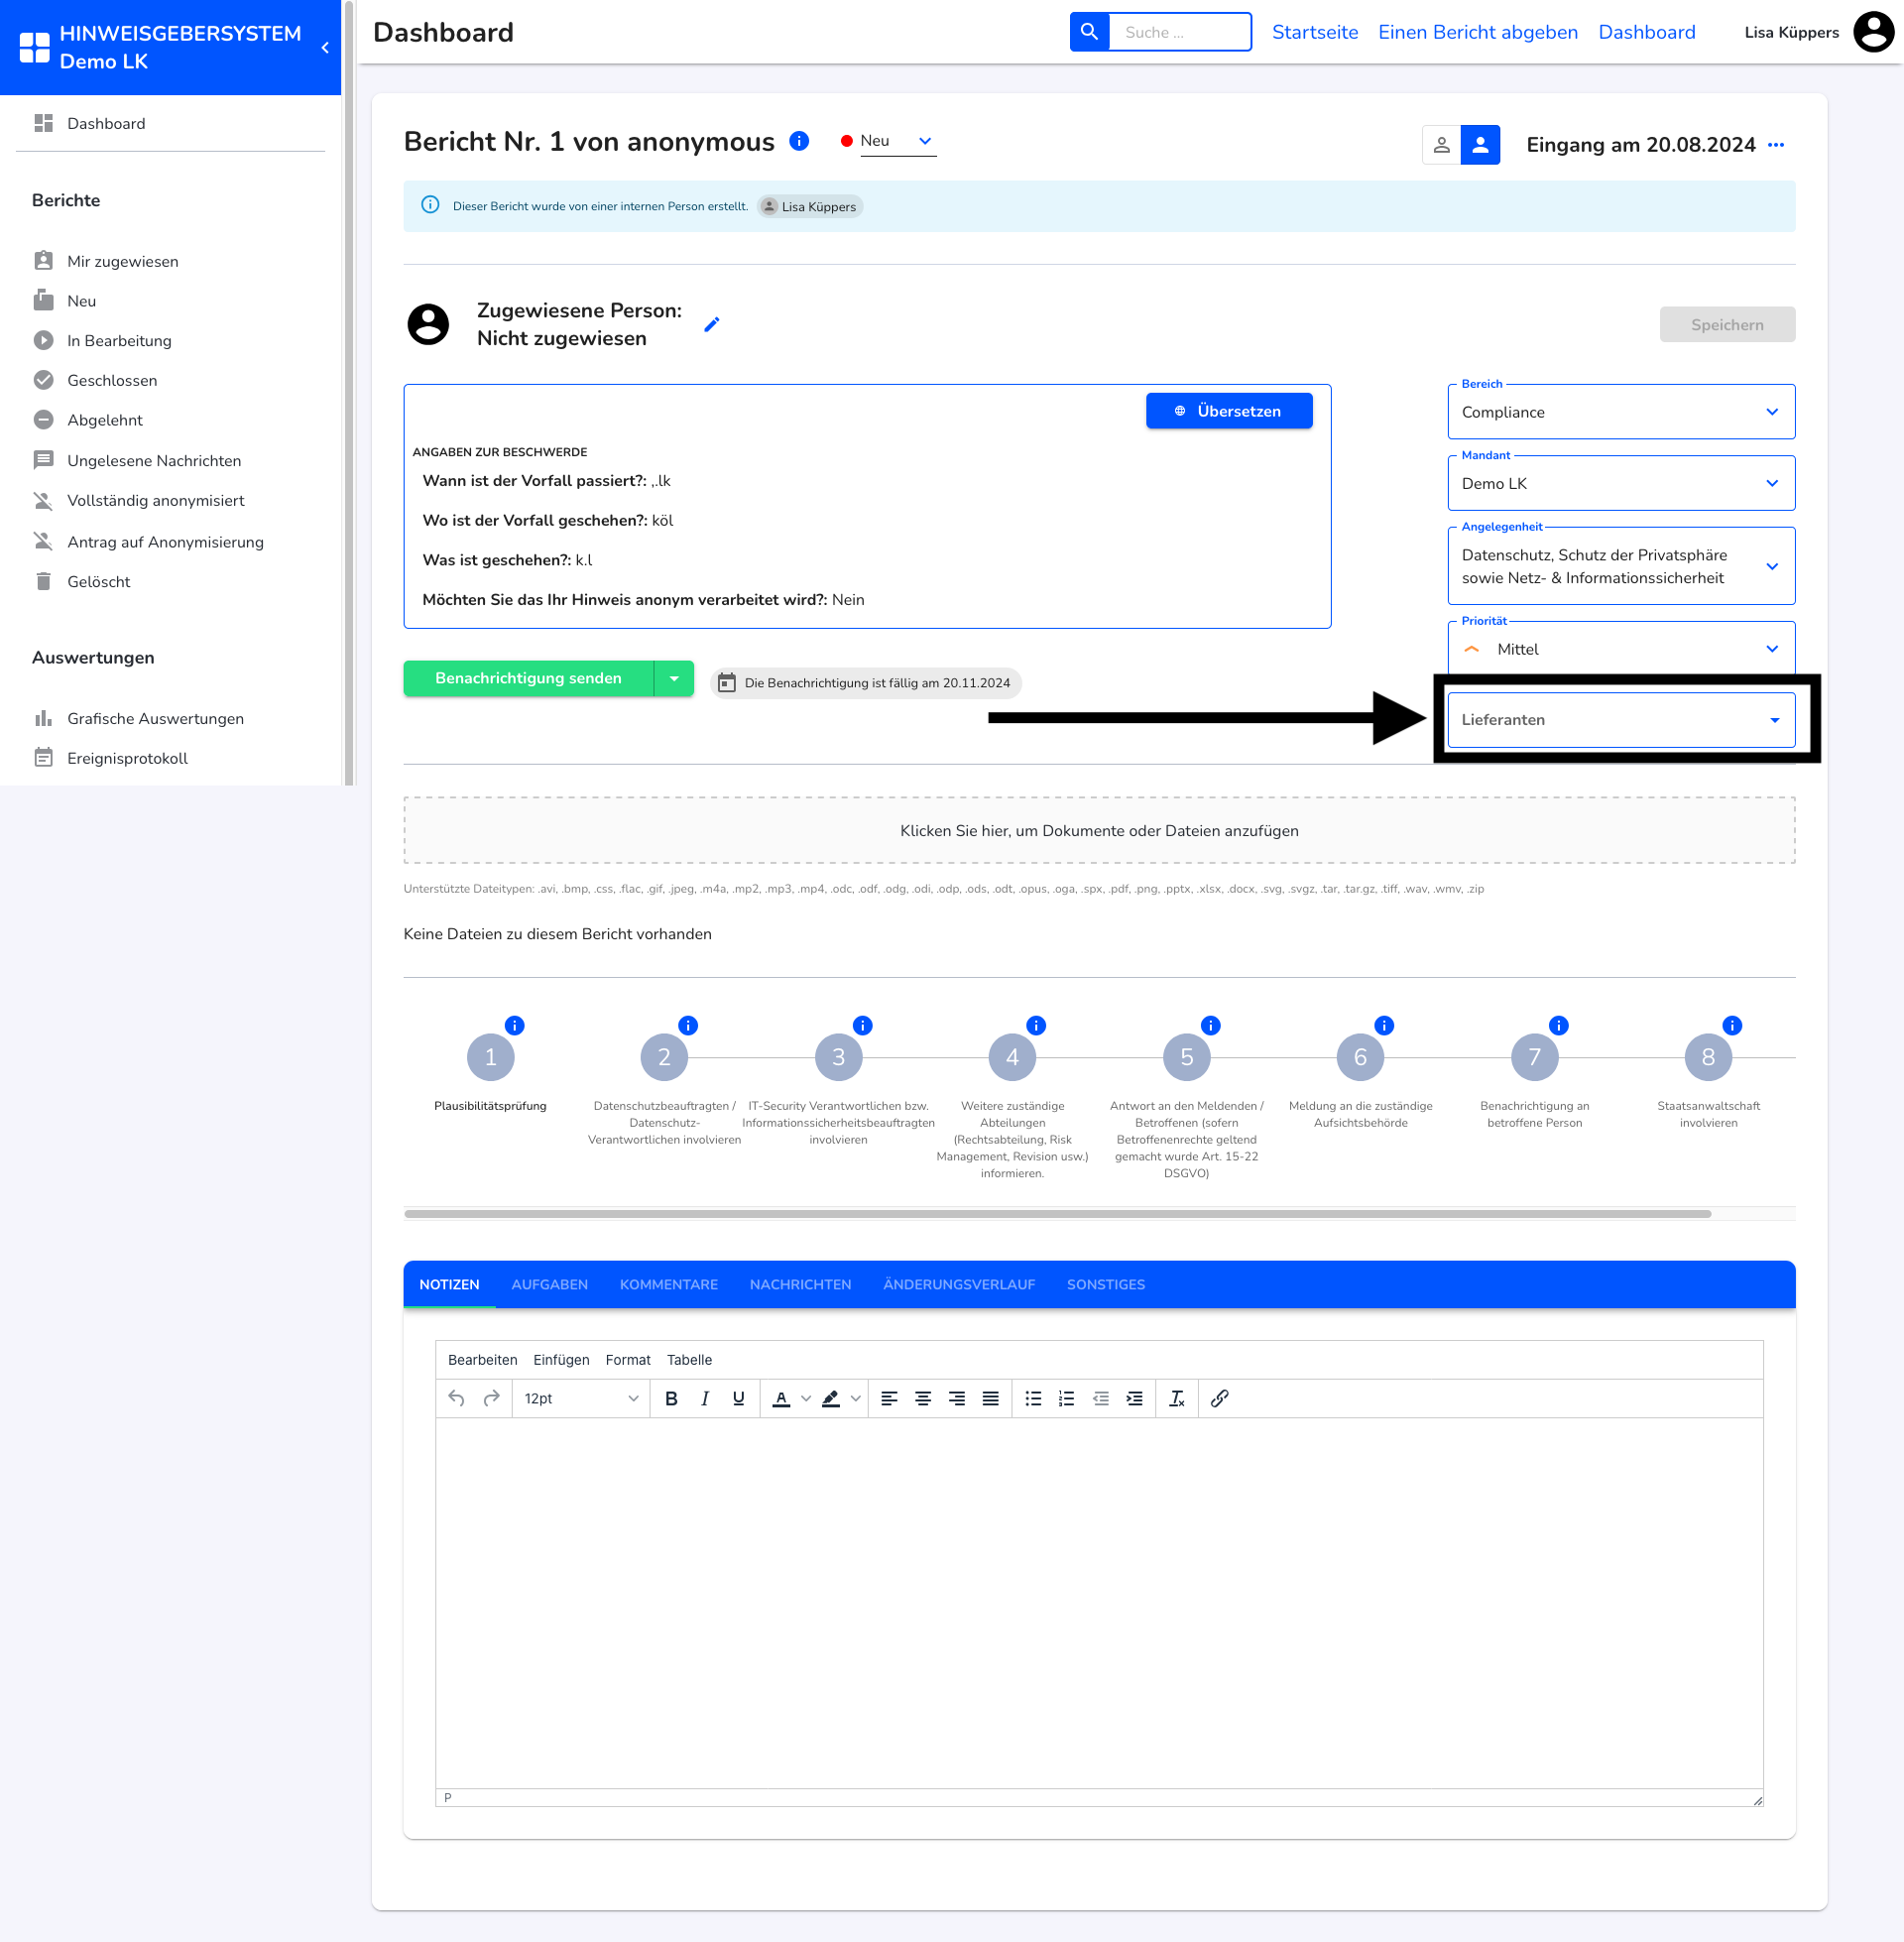Open the Priorität Mittel dropdown
Image resolution: width=1904 pixels, height=1942 pixels.
1620,649
